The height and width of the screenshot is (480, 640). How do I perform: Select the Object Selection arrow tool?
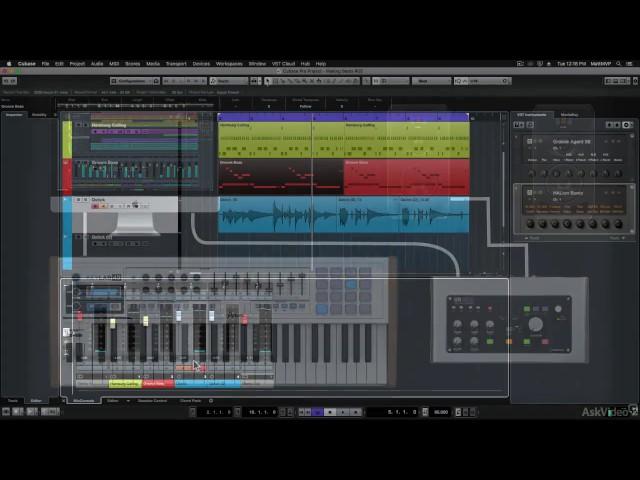point(268,81)
